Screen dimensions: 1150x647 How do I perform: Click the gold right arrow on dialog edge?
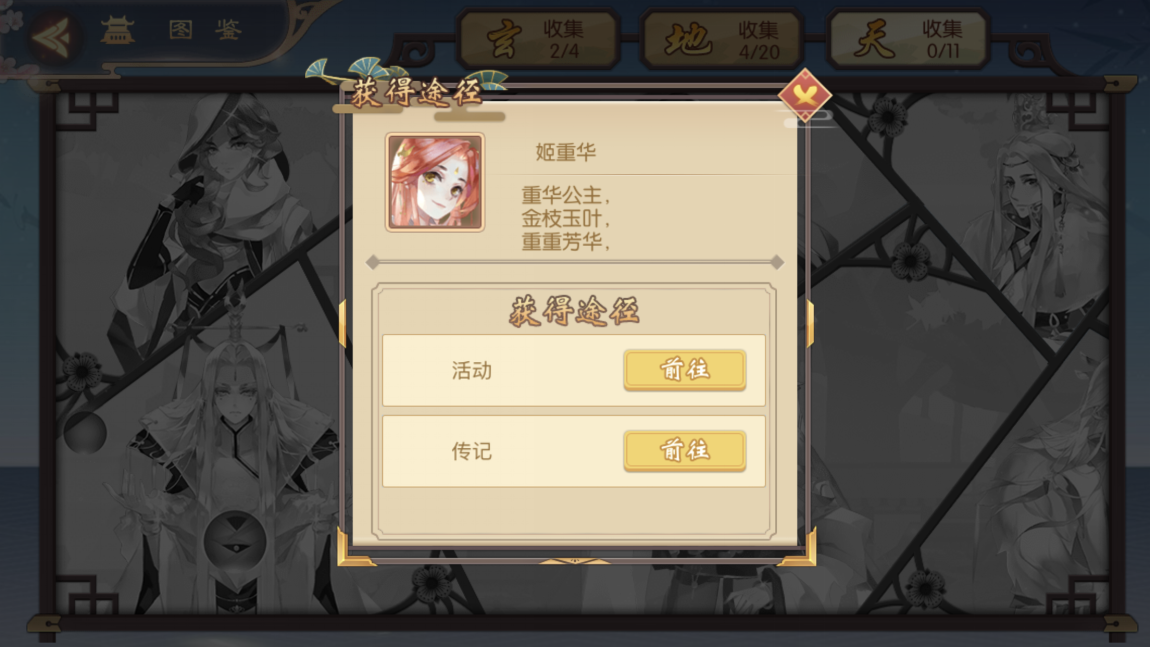coord(810,324)
